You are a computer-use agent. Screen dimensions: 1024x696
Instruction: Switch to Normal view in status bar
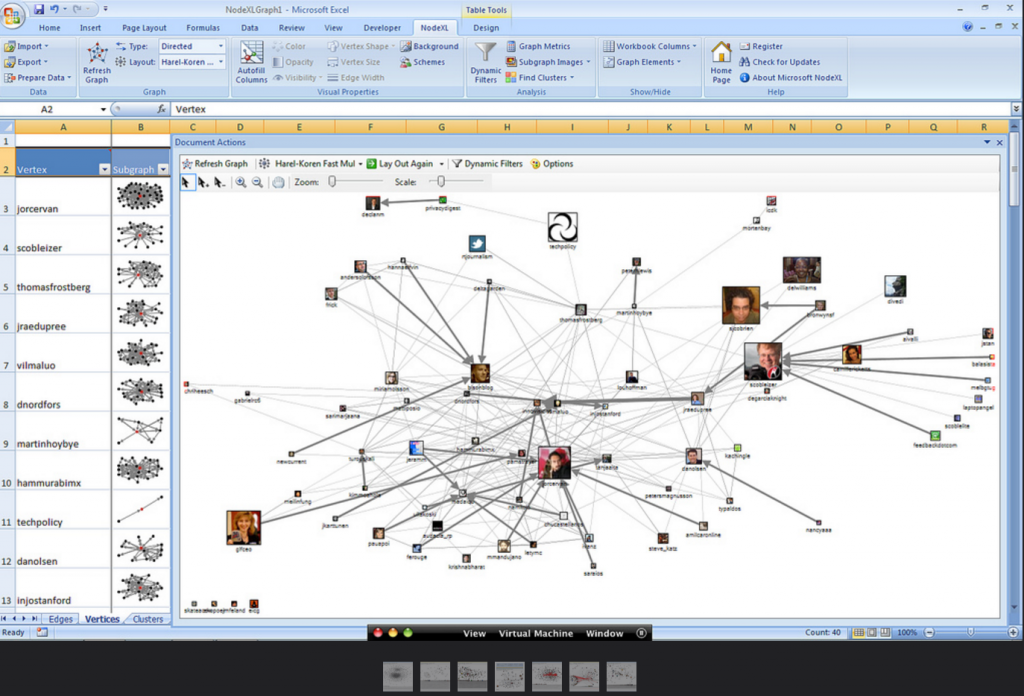[859, 632]
